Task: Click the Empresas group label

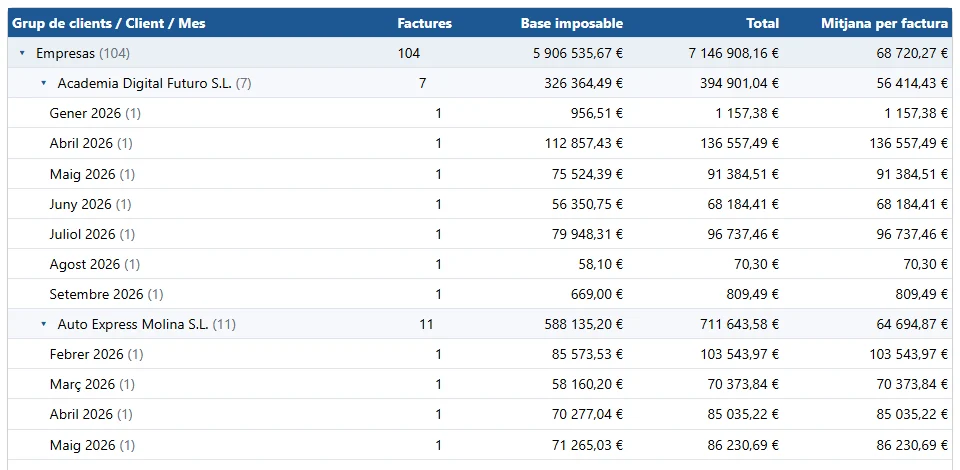Action: (66, 53)
